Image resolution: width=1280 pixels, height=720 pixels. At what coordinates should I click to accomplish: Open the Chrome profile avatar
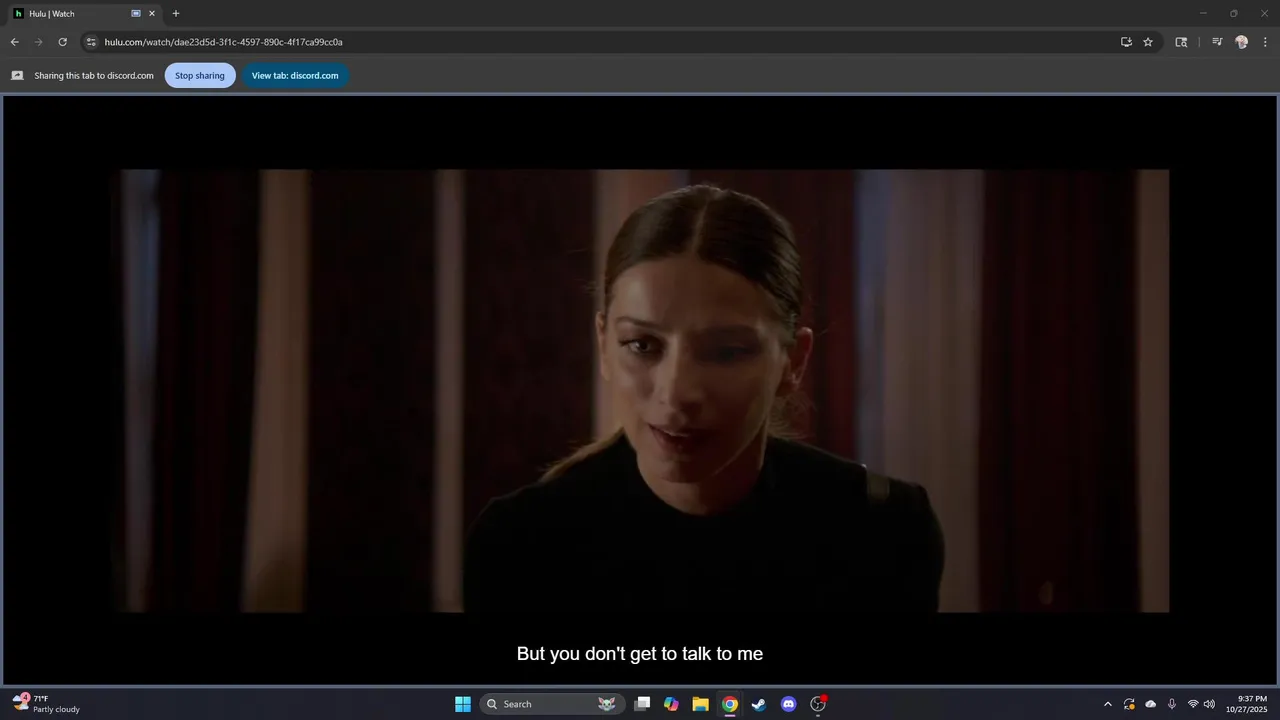(x=1242, y=42)
